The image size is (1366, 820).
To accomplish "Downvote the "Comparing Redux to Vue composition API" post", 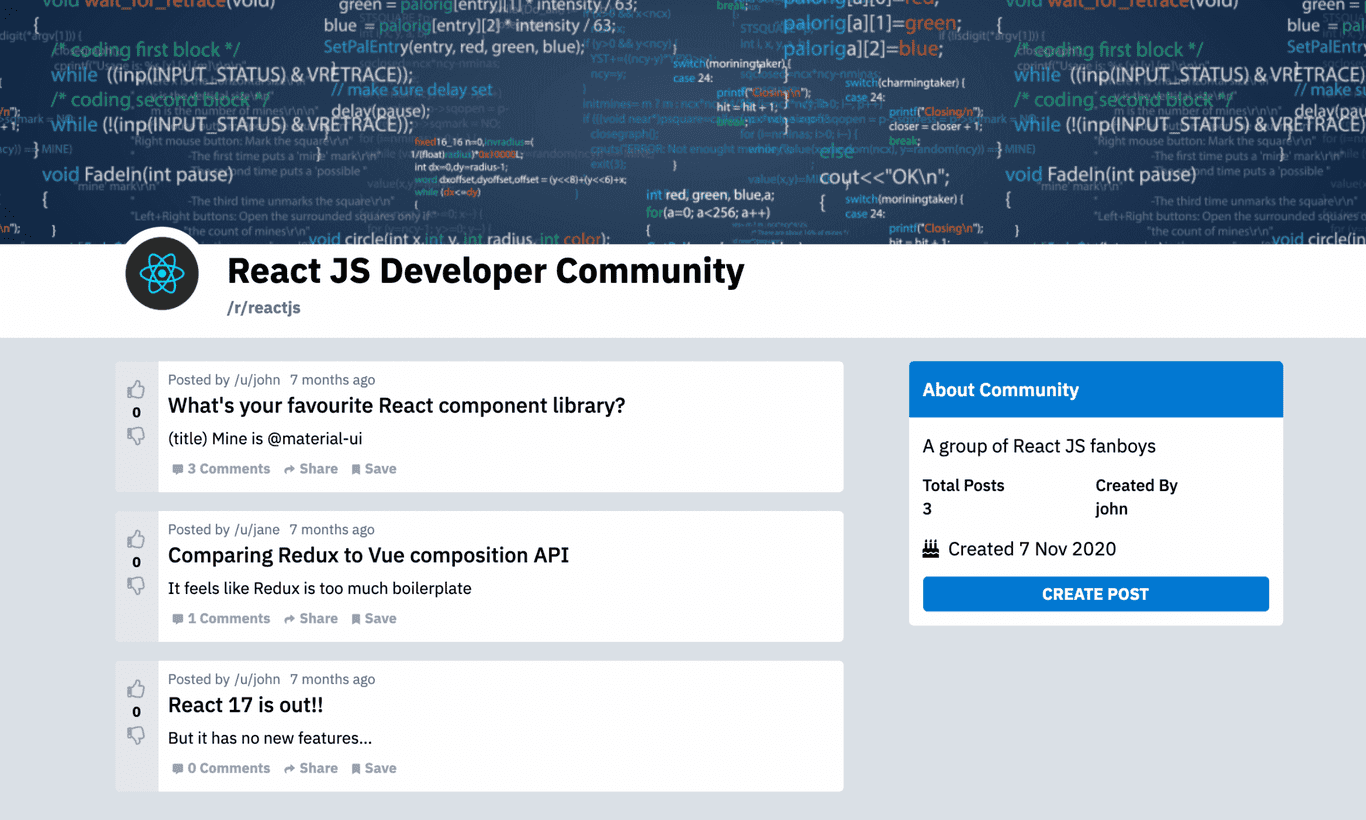I will coord(136,585).
